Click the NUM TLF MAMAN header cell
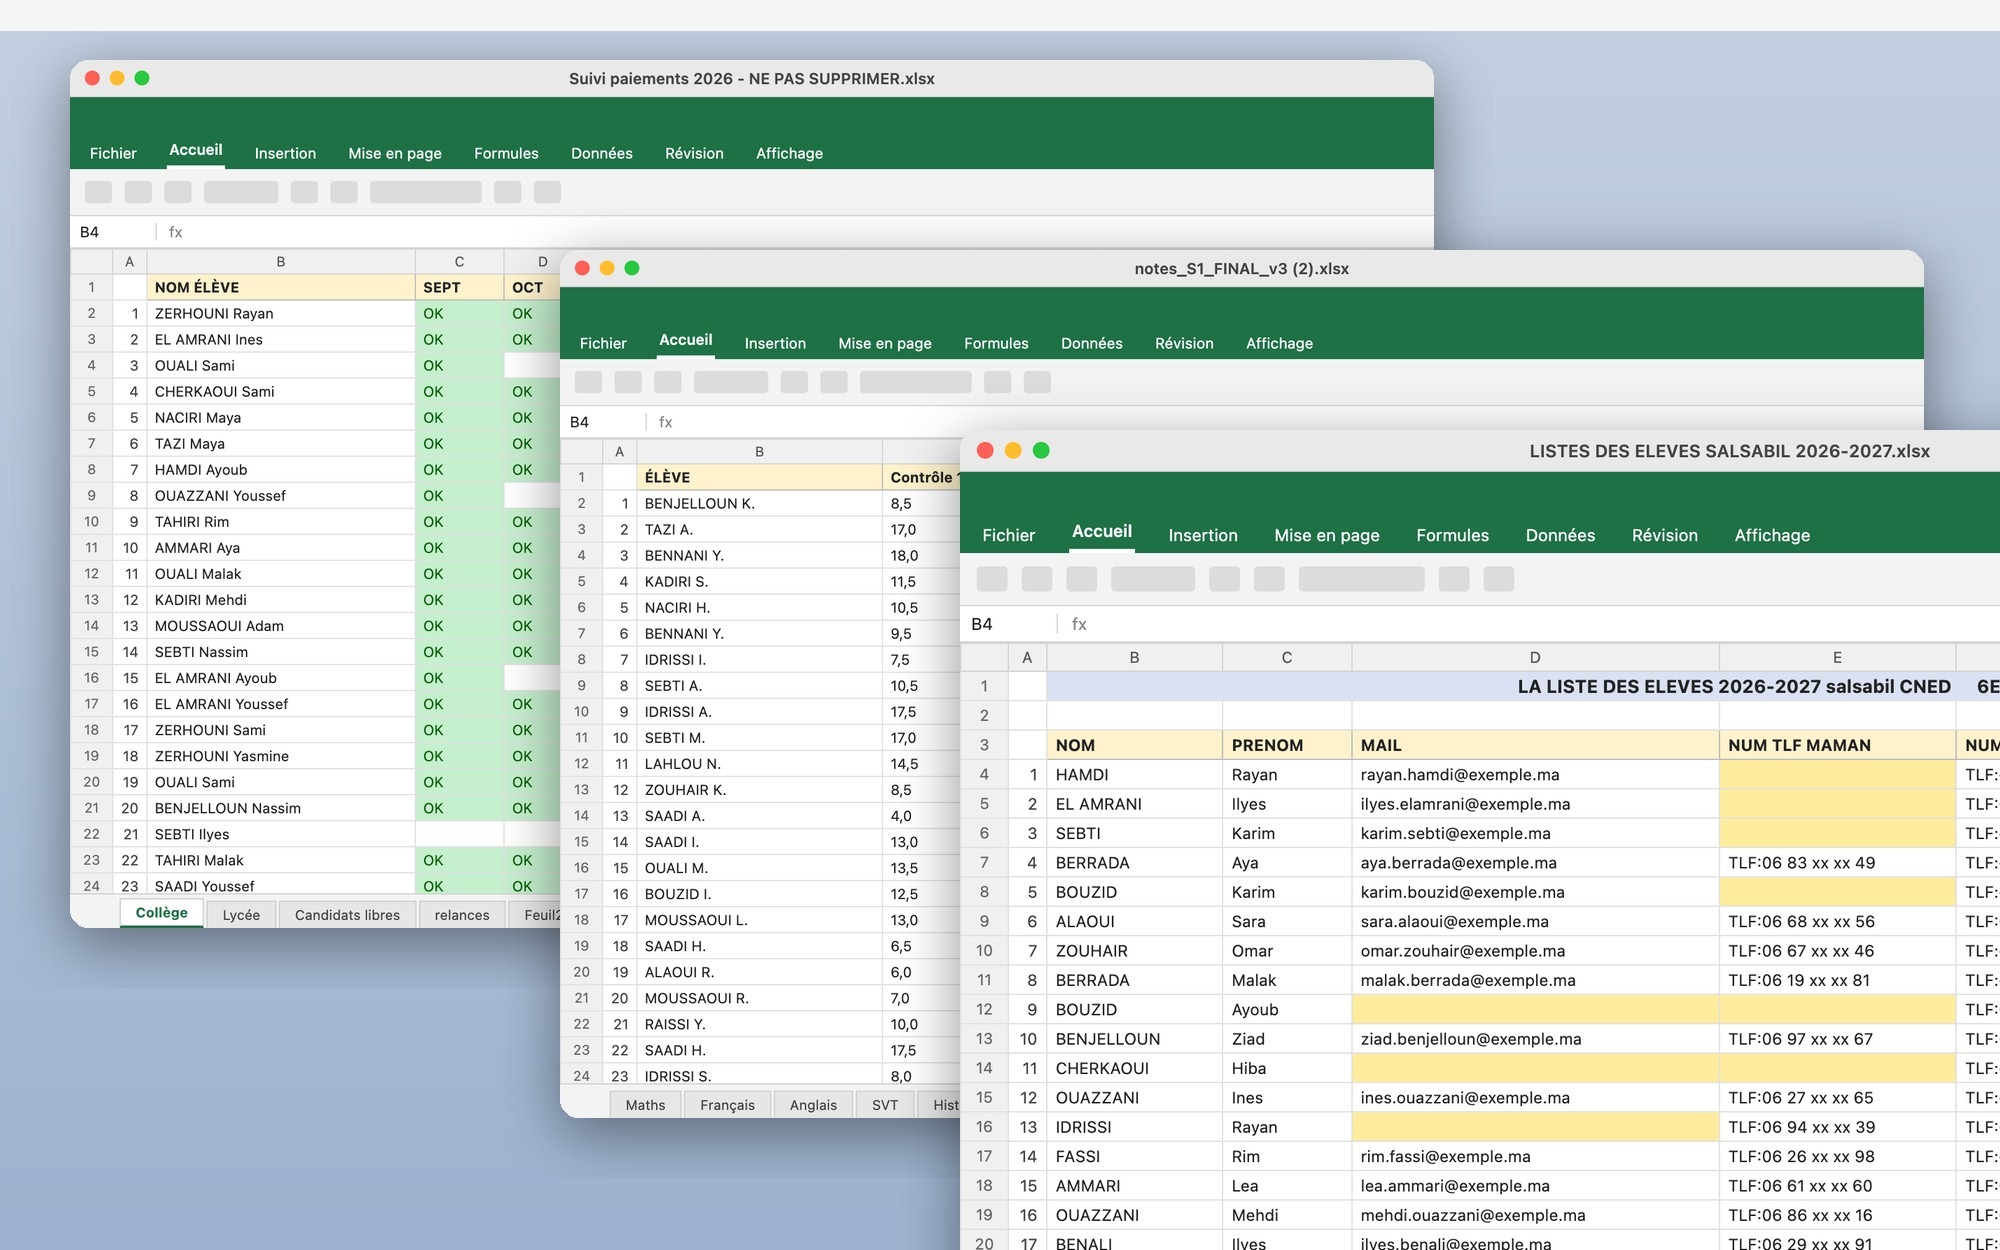This screenshot has width=2000, height=1250. pos(1837,745)
